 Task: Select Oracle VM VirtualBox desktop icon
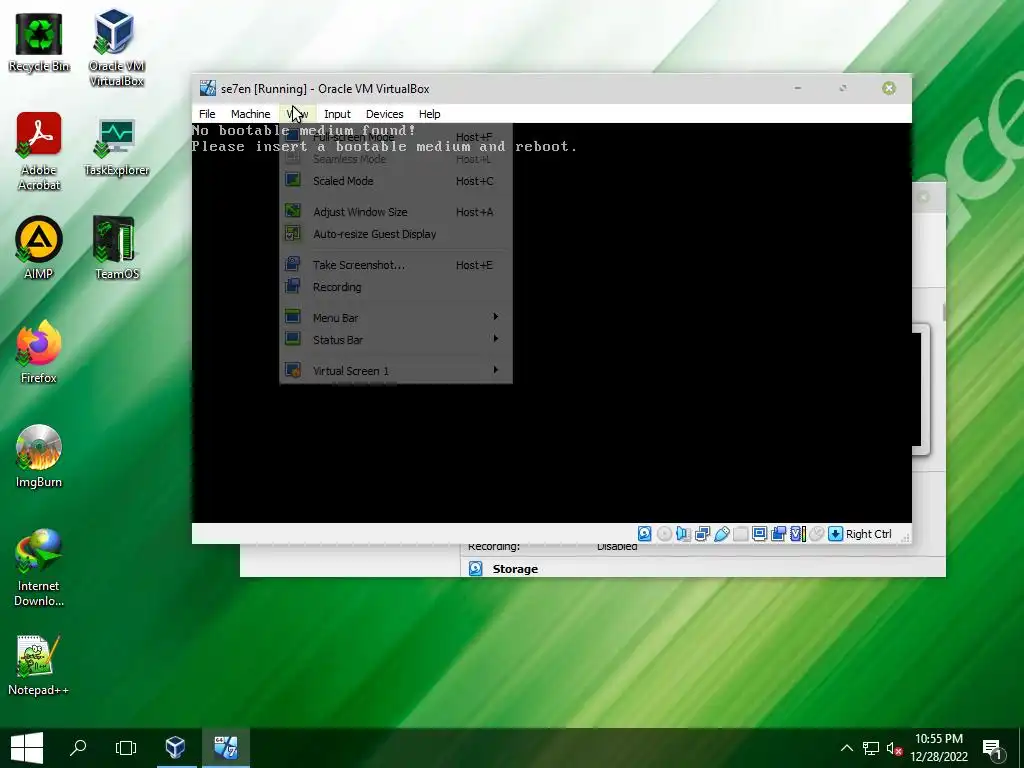116,48
